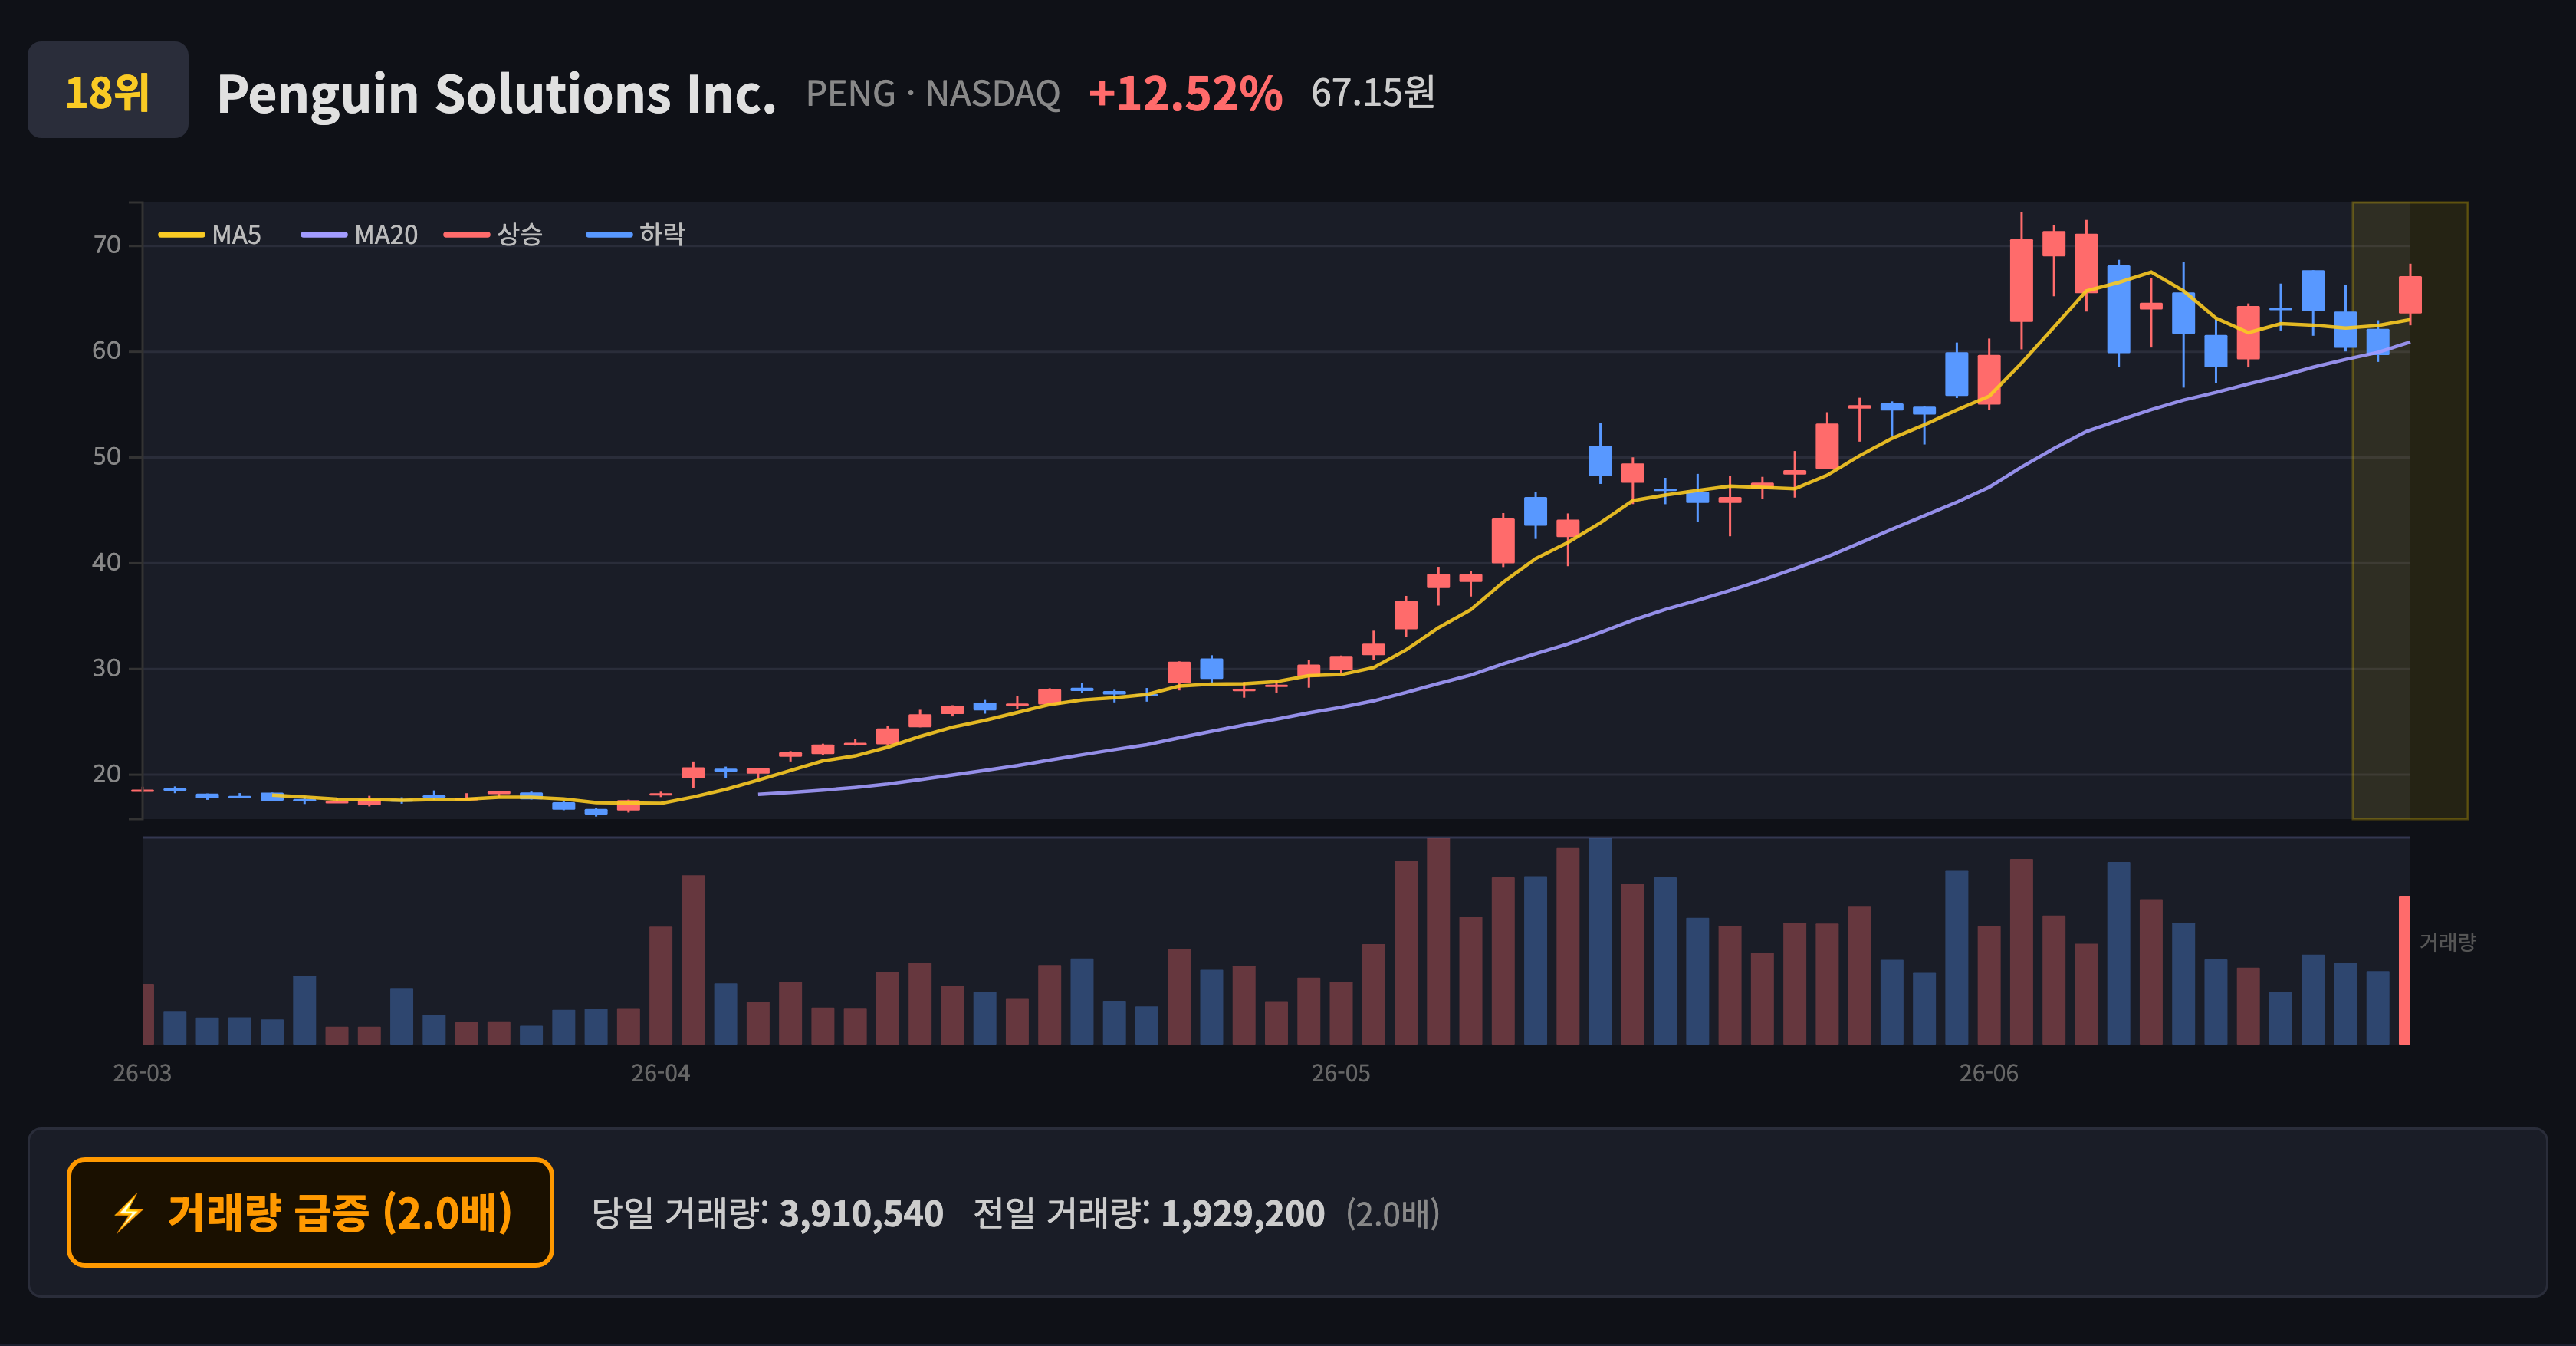Click the 60 price axis label
Viewport: 2576px width, 1346px height.
[107, 351]
